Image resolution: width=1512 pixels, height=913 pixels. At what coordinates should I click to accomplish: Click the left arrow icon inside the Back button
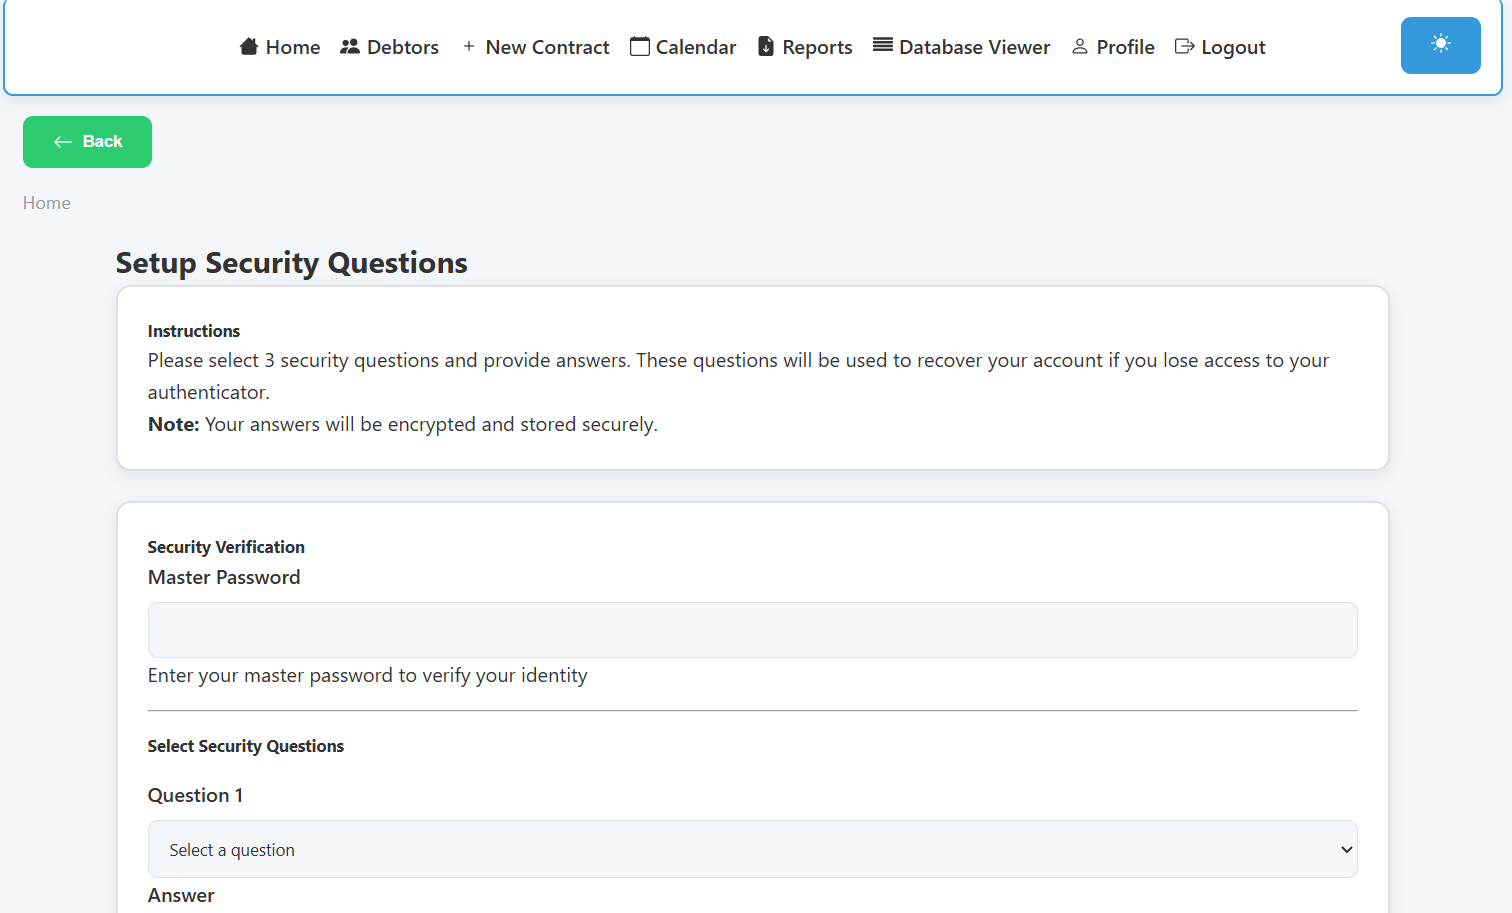[x=63, y=142]
